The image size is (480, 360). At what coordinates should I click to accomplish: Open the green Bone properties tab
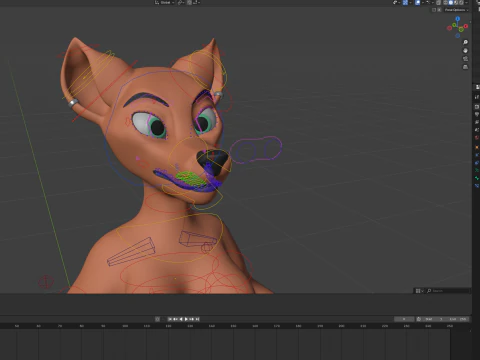(x=477, y=178)
